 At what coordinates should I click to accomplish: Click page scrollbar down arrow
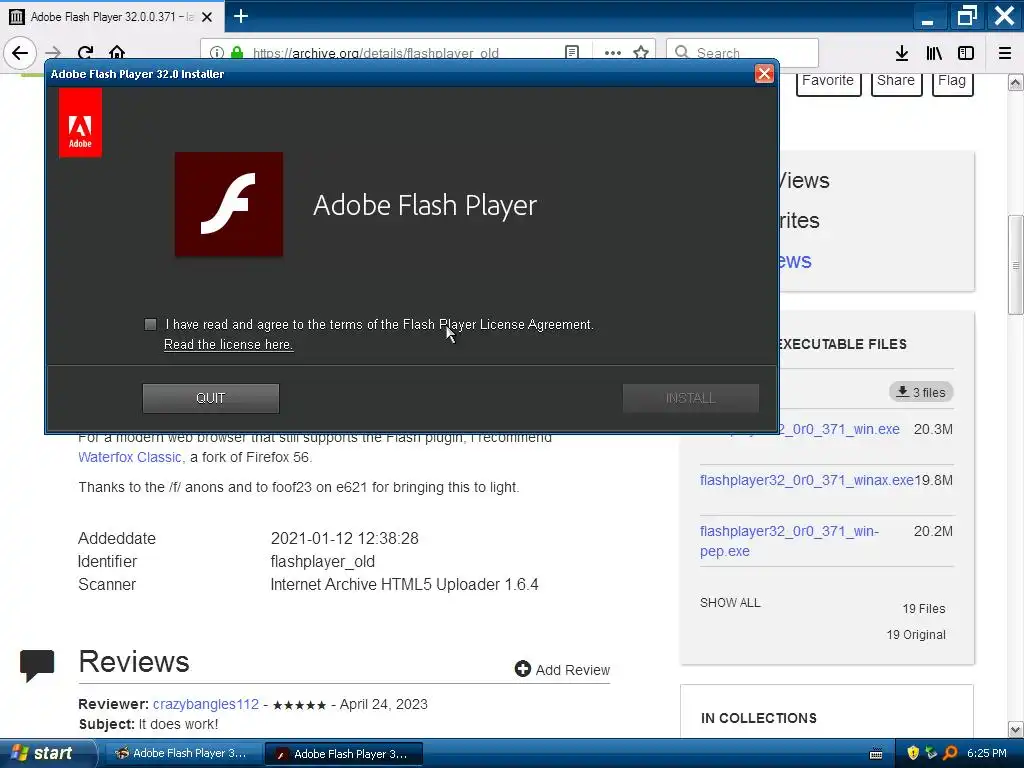(x=1016, y=729)
